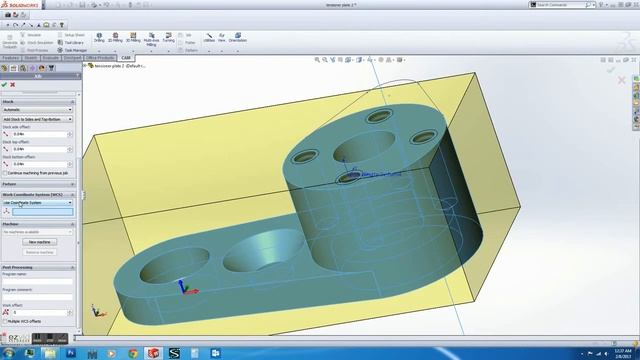Image resolution: width=640 pixels, height=360 pixels.
Task: Open the Orientation tool in the CAM ribbon
Action: [x=238, y=38]
